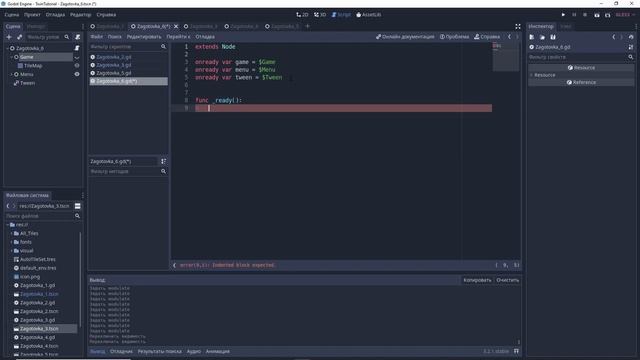Open the Редактировать script menu
640x360 pixels.
click(x=144, y=37)
